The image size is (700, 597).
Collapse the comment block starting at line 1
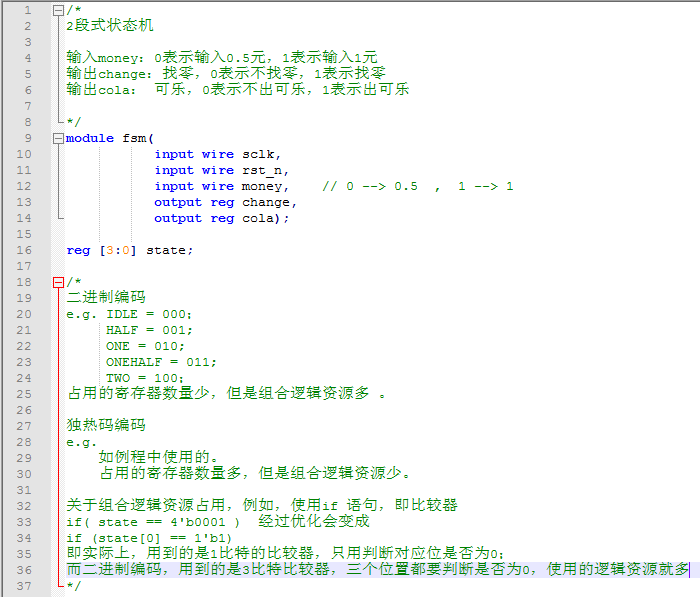57,10
